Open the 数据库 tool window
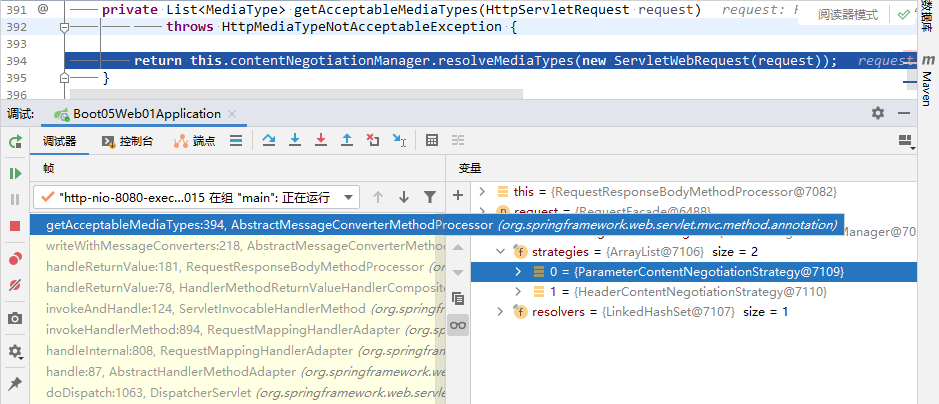Viewport: 939px width, 404px height. tap(927, 18)
